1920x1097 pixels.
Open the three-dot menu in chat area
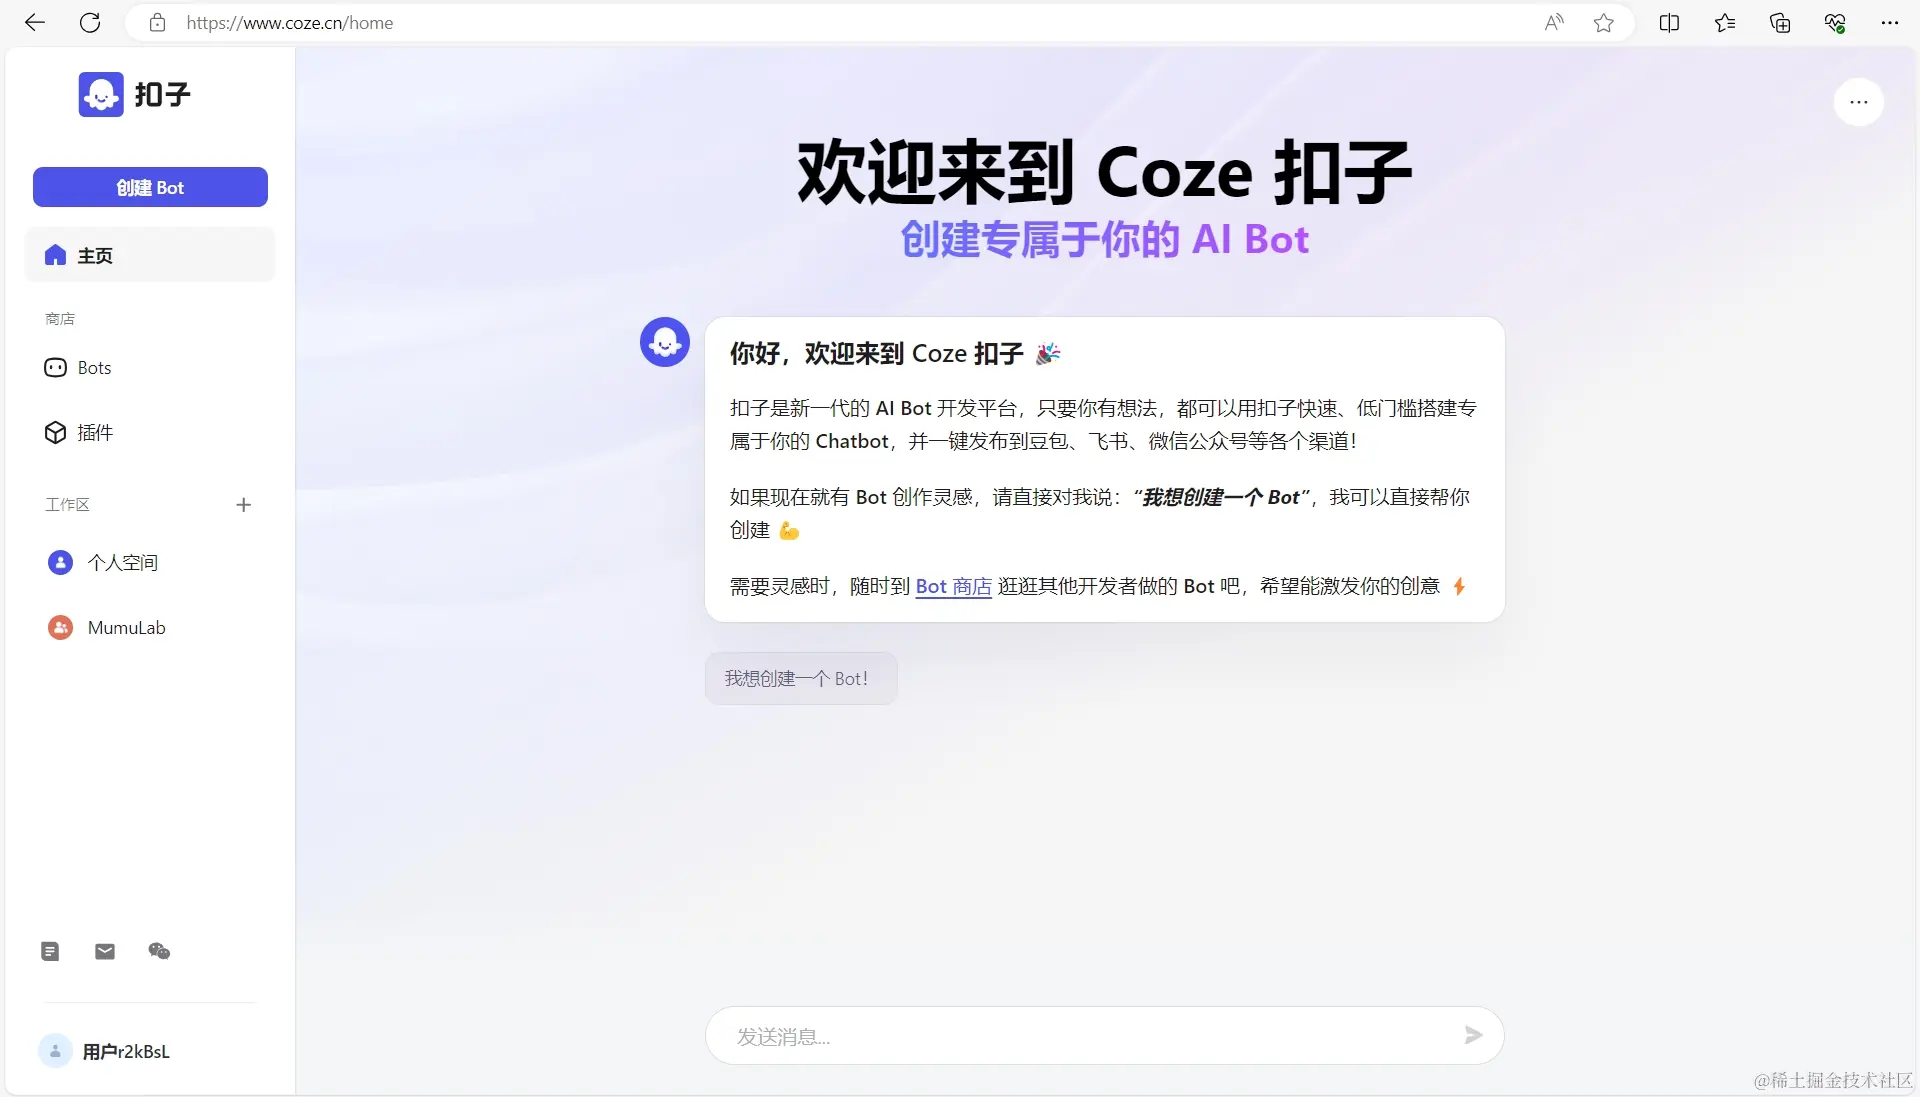[x=1858, y=102]
